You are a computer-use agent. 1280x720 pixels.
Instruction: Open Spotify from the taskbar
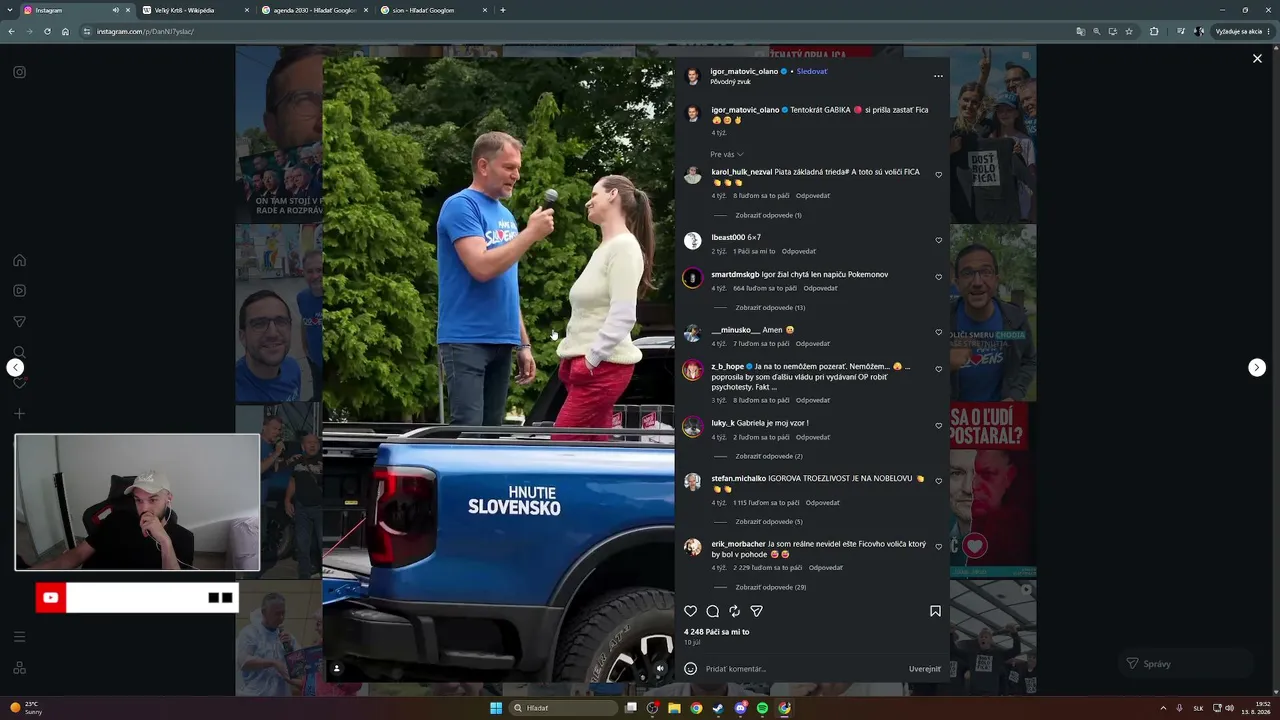pyautogui.click(x=762, y=708)
